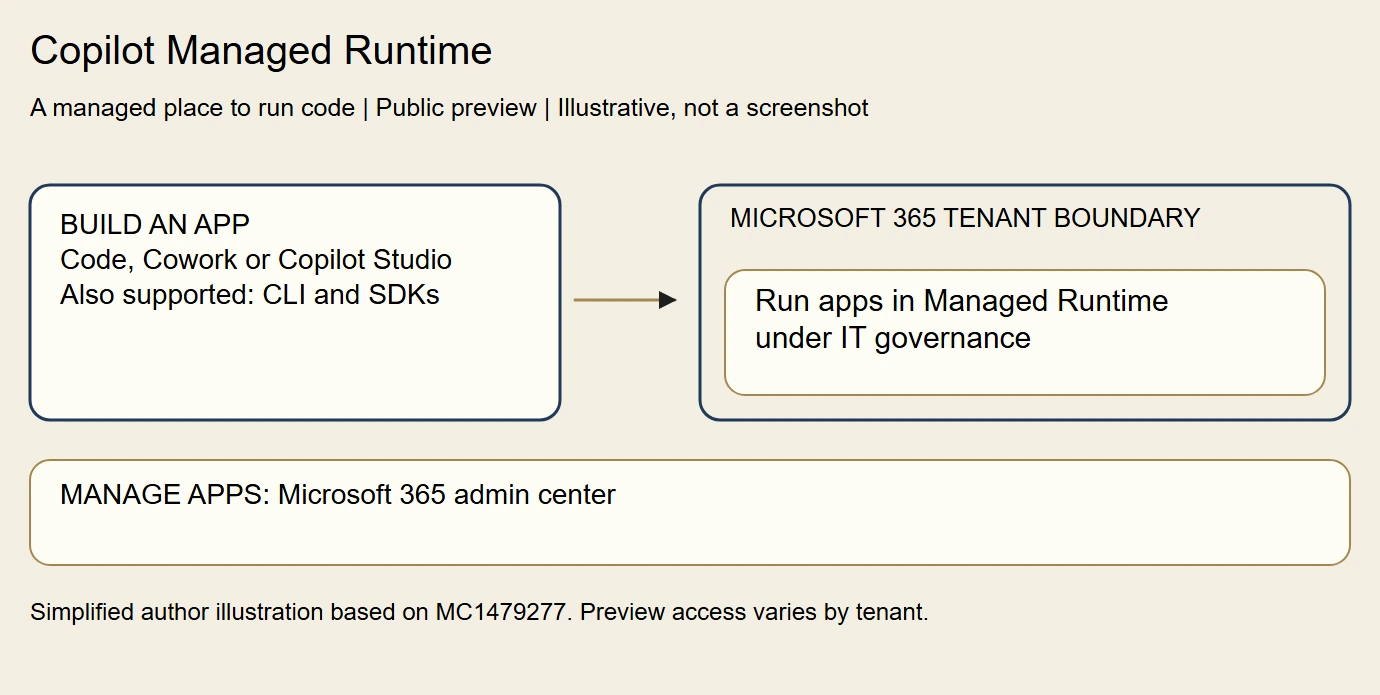Image resolution: width=1380 pixels, height=695 pixels.
Task: Click the 'Simplified author illustration' footnote
Action: [x=480, y=612]
